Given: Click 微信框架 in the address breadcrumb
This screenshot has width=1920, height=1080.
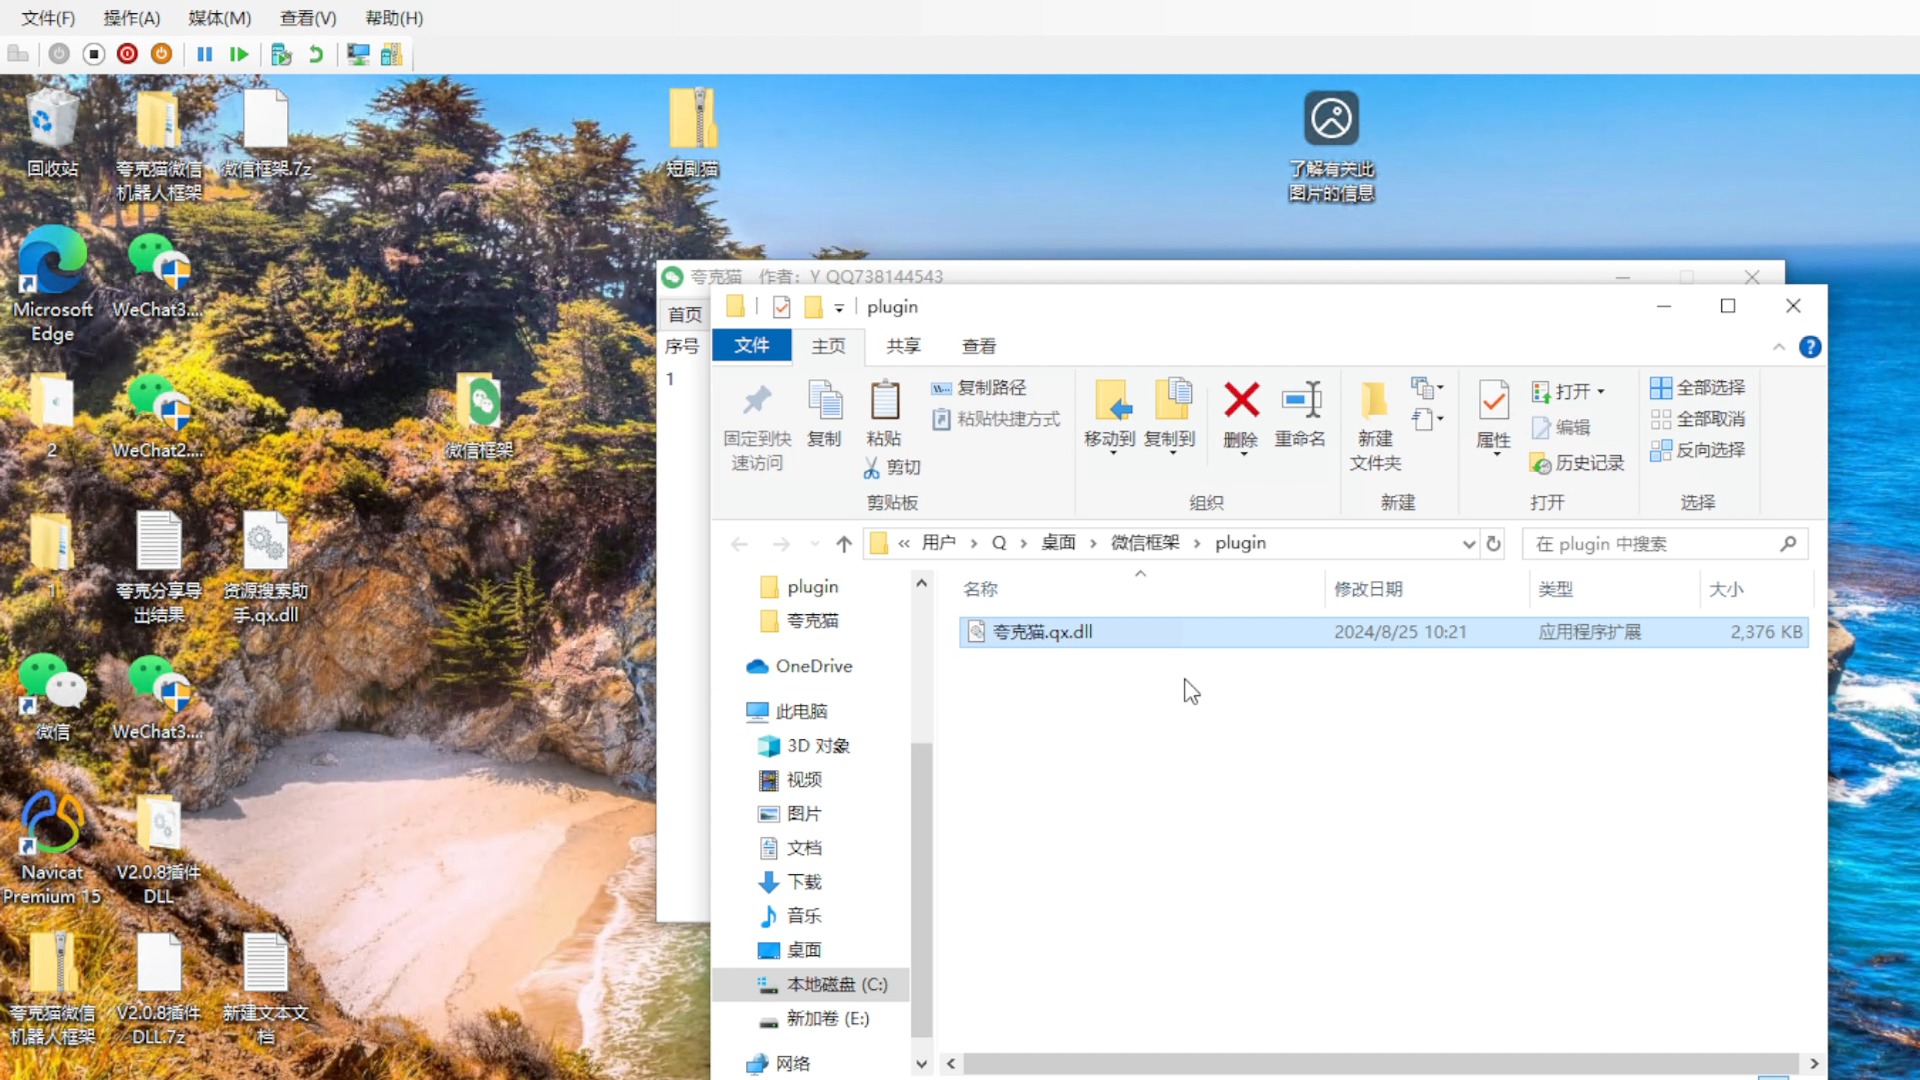Looking at the screenshot, I should pos(1145,543).
